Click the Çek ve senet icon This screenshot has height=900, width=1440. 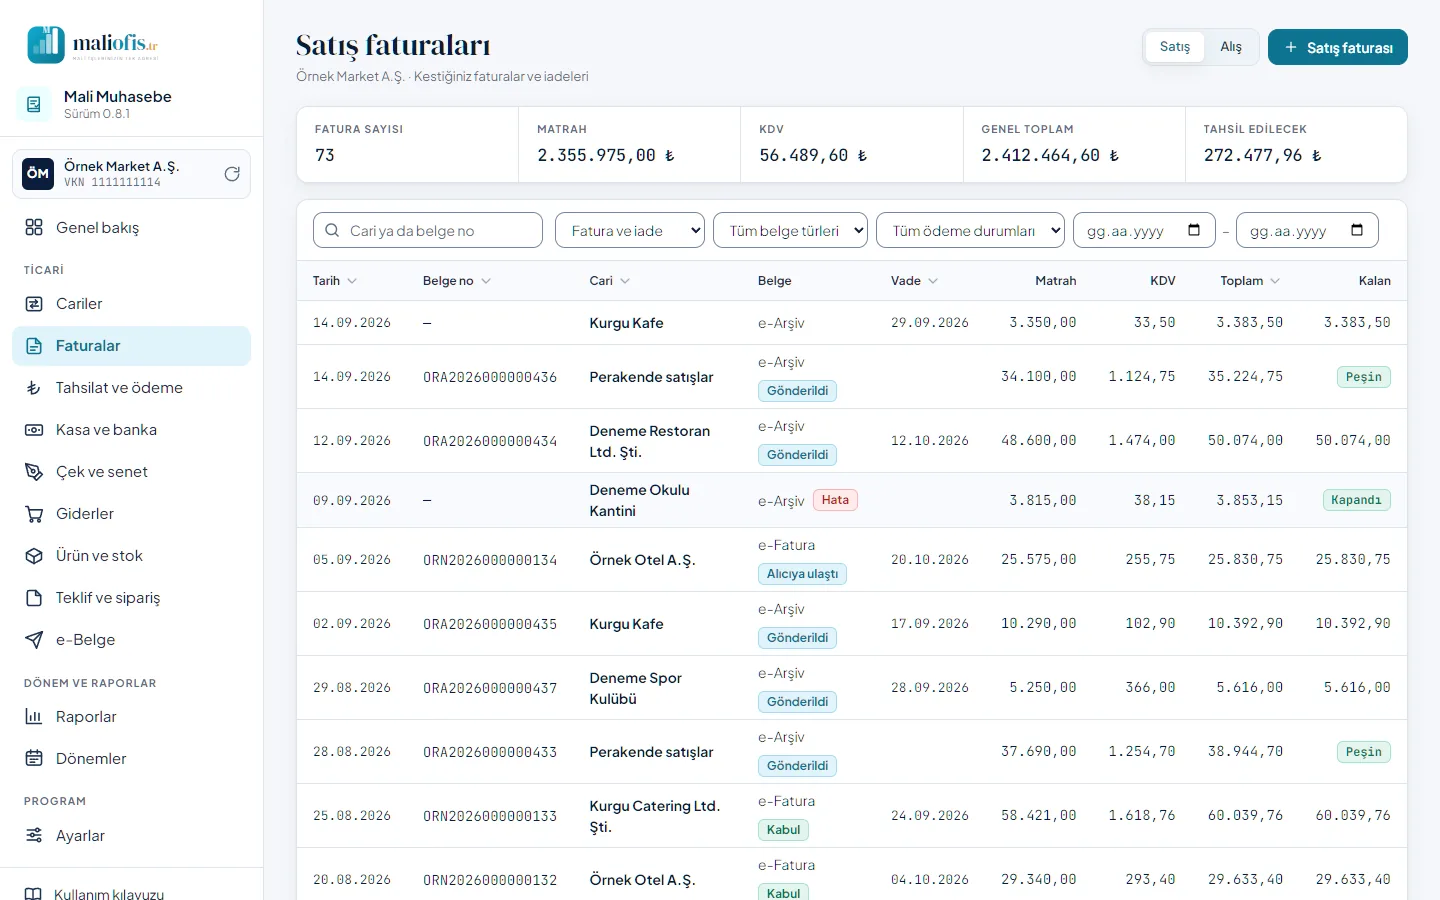34,472
